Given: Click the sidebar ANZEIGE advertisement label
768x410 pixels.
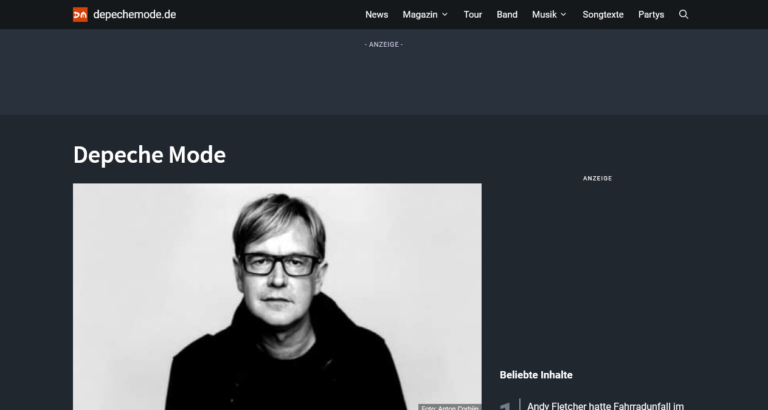Looking at the screenshot, I should point(598,178).
